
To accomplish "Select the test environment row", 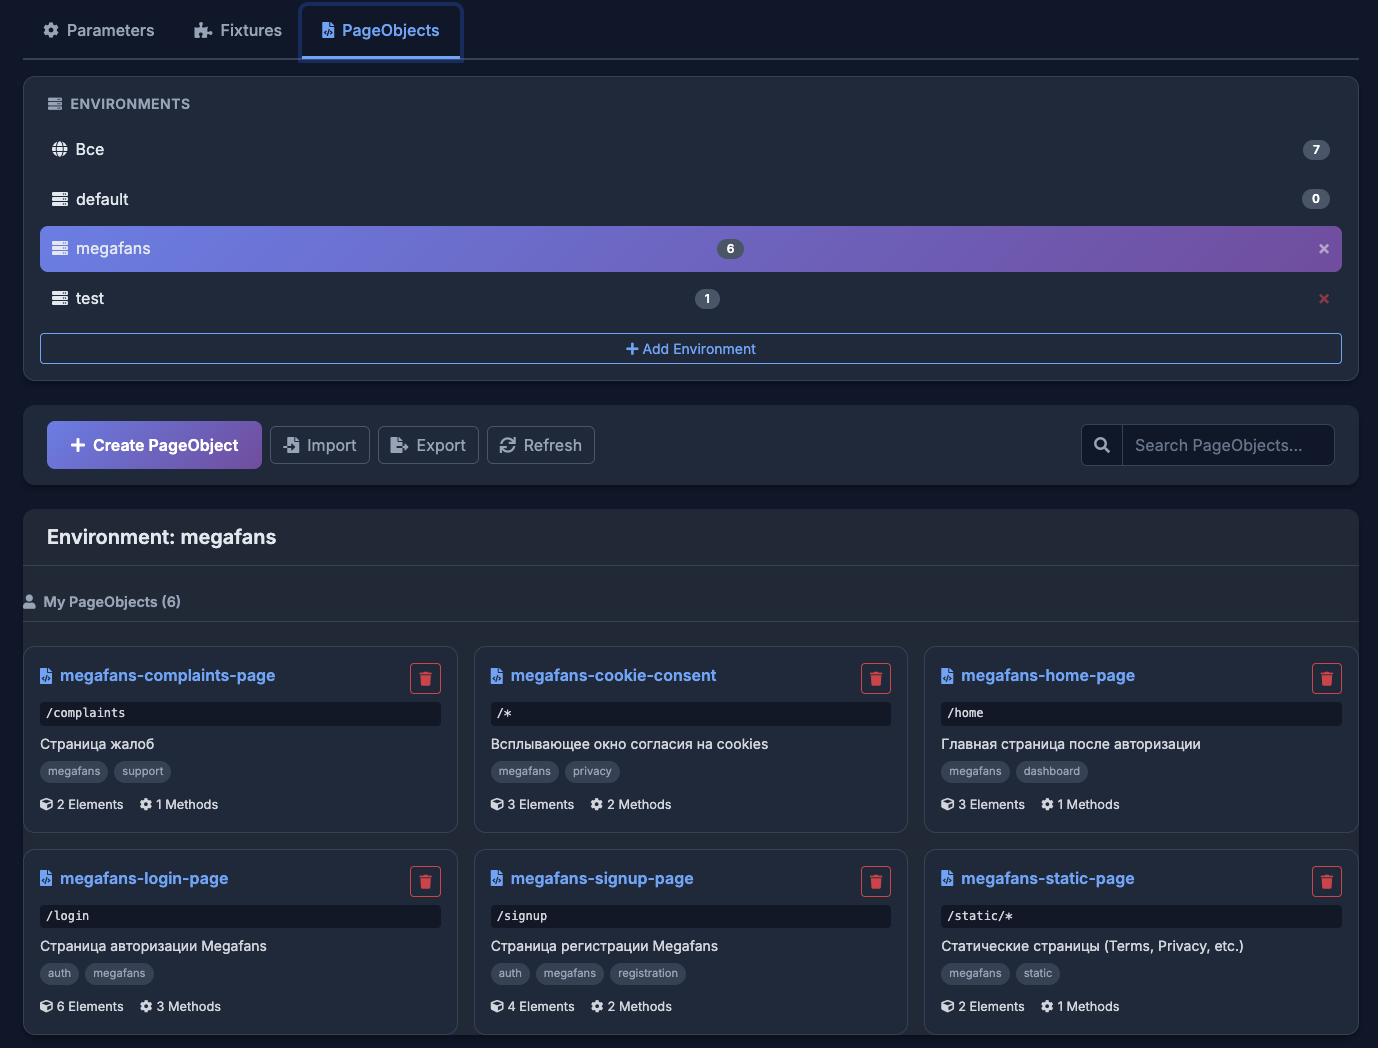I will 90,299.
